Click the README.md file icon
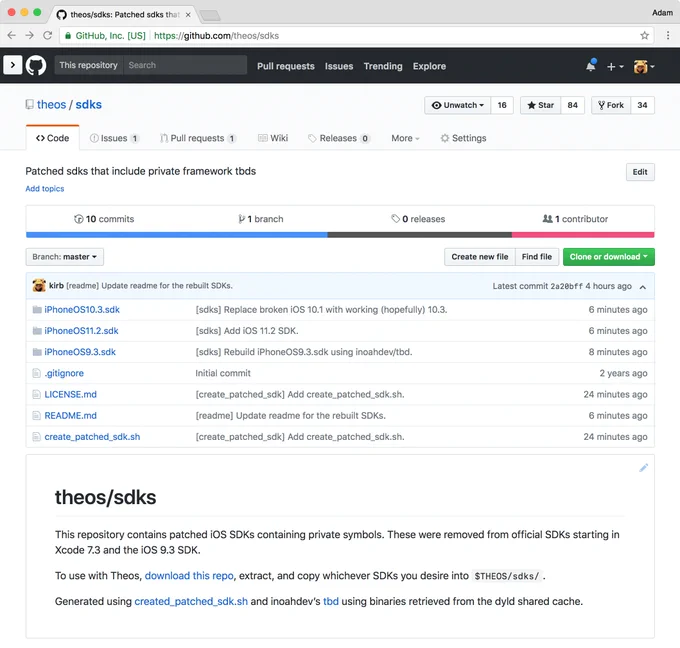 point(37,416)
